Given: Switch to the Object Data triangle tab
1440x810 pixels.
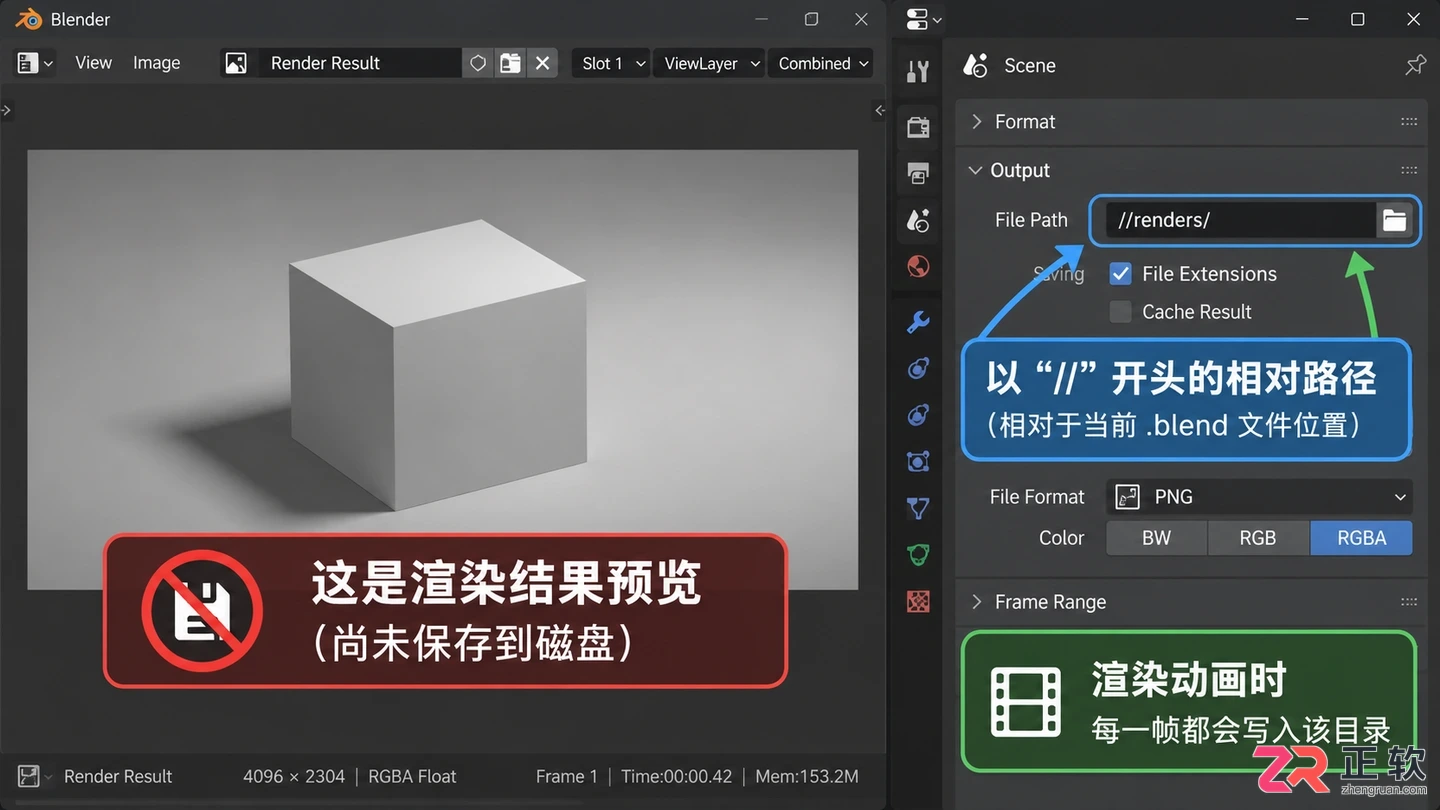Looking at the screenshot, I should pos(918,508).
